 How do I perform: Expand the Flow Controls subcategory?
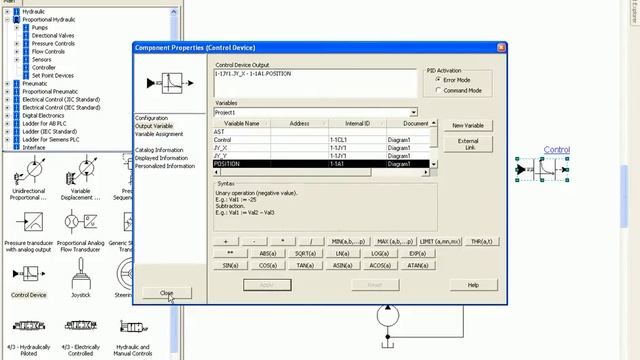(17, 51)
